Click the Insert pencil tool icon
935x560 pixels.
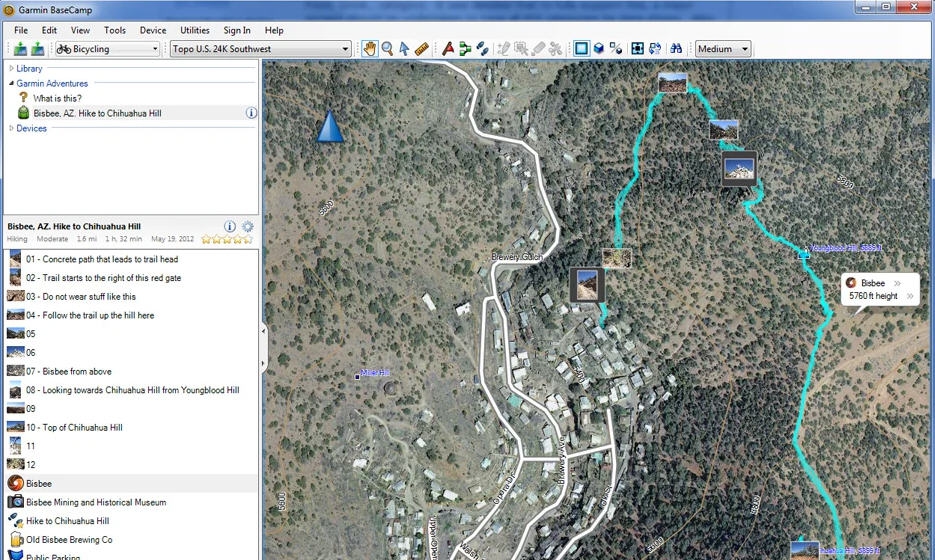(504, 49)
